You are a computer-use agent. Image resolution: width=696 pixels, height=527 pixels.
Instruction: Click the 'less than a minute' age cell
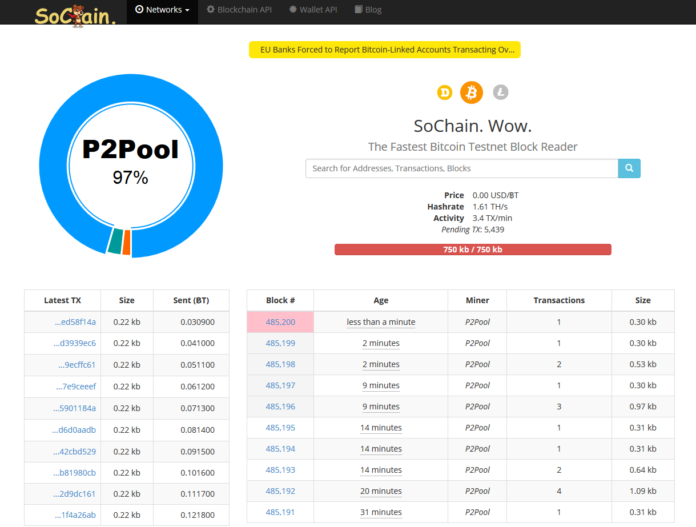[381, 322]
